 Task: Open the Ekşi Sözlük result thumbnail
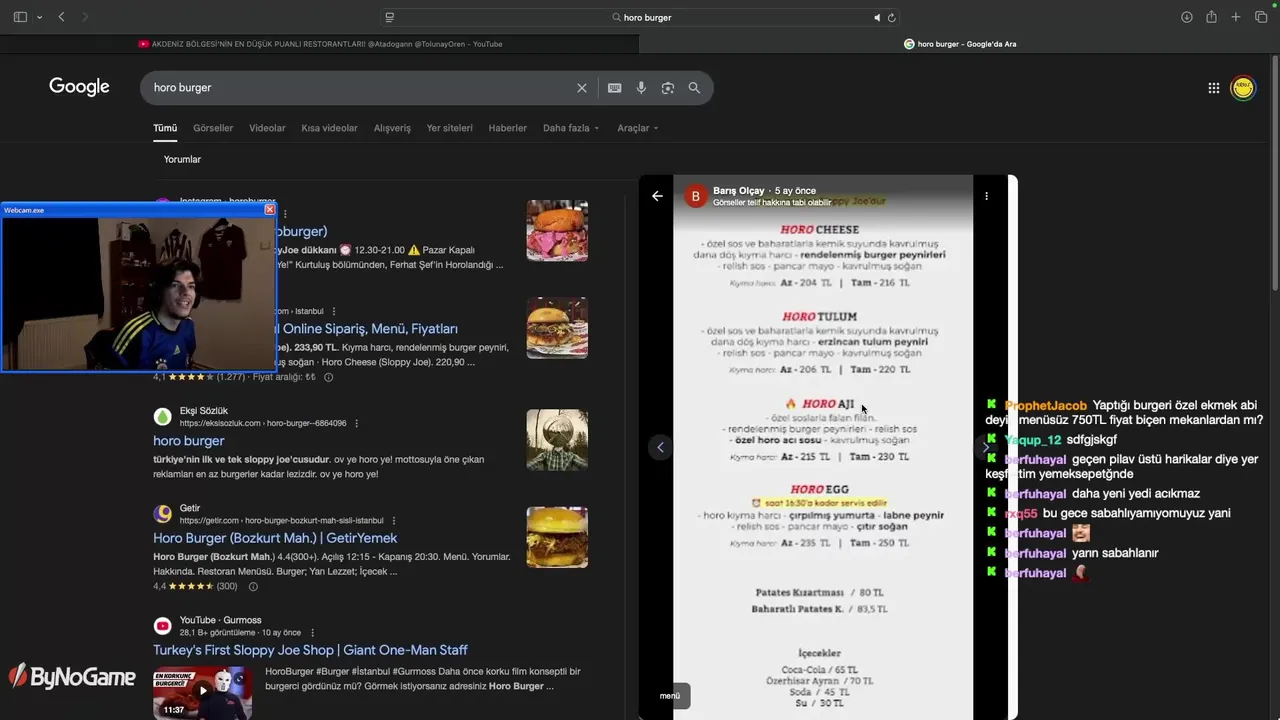coord(557,440)
